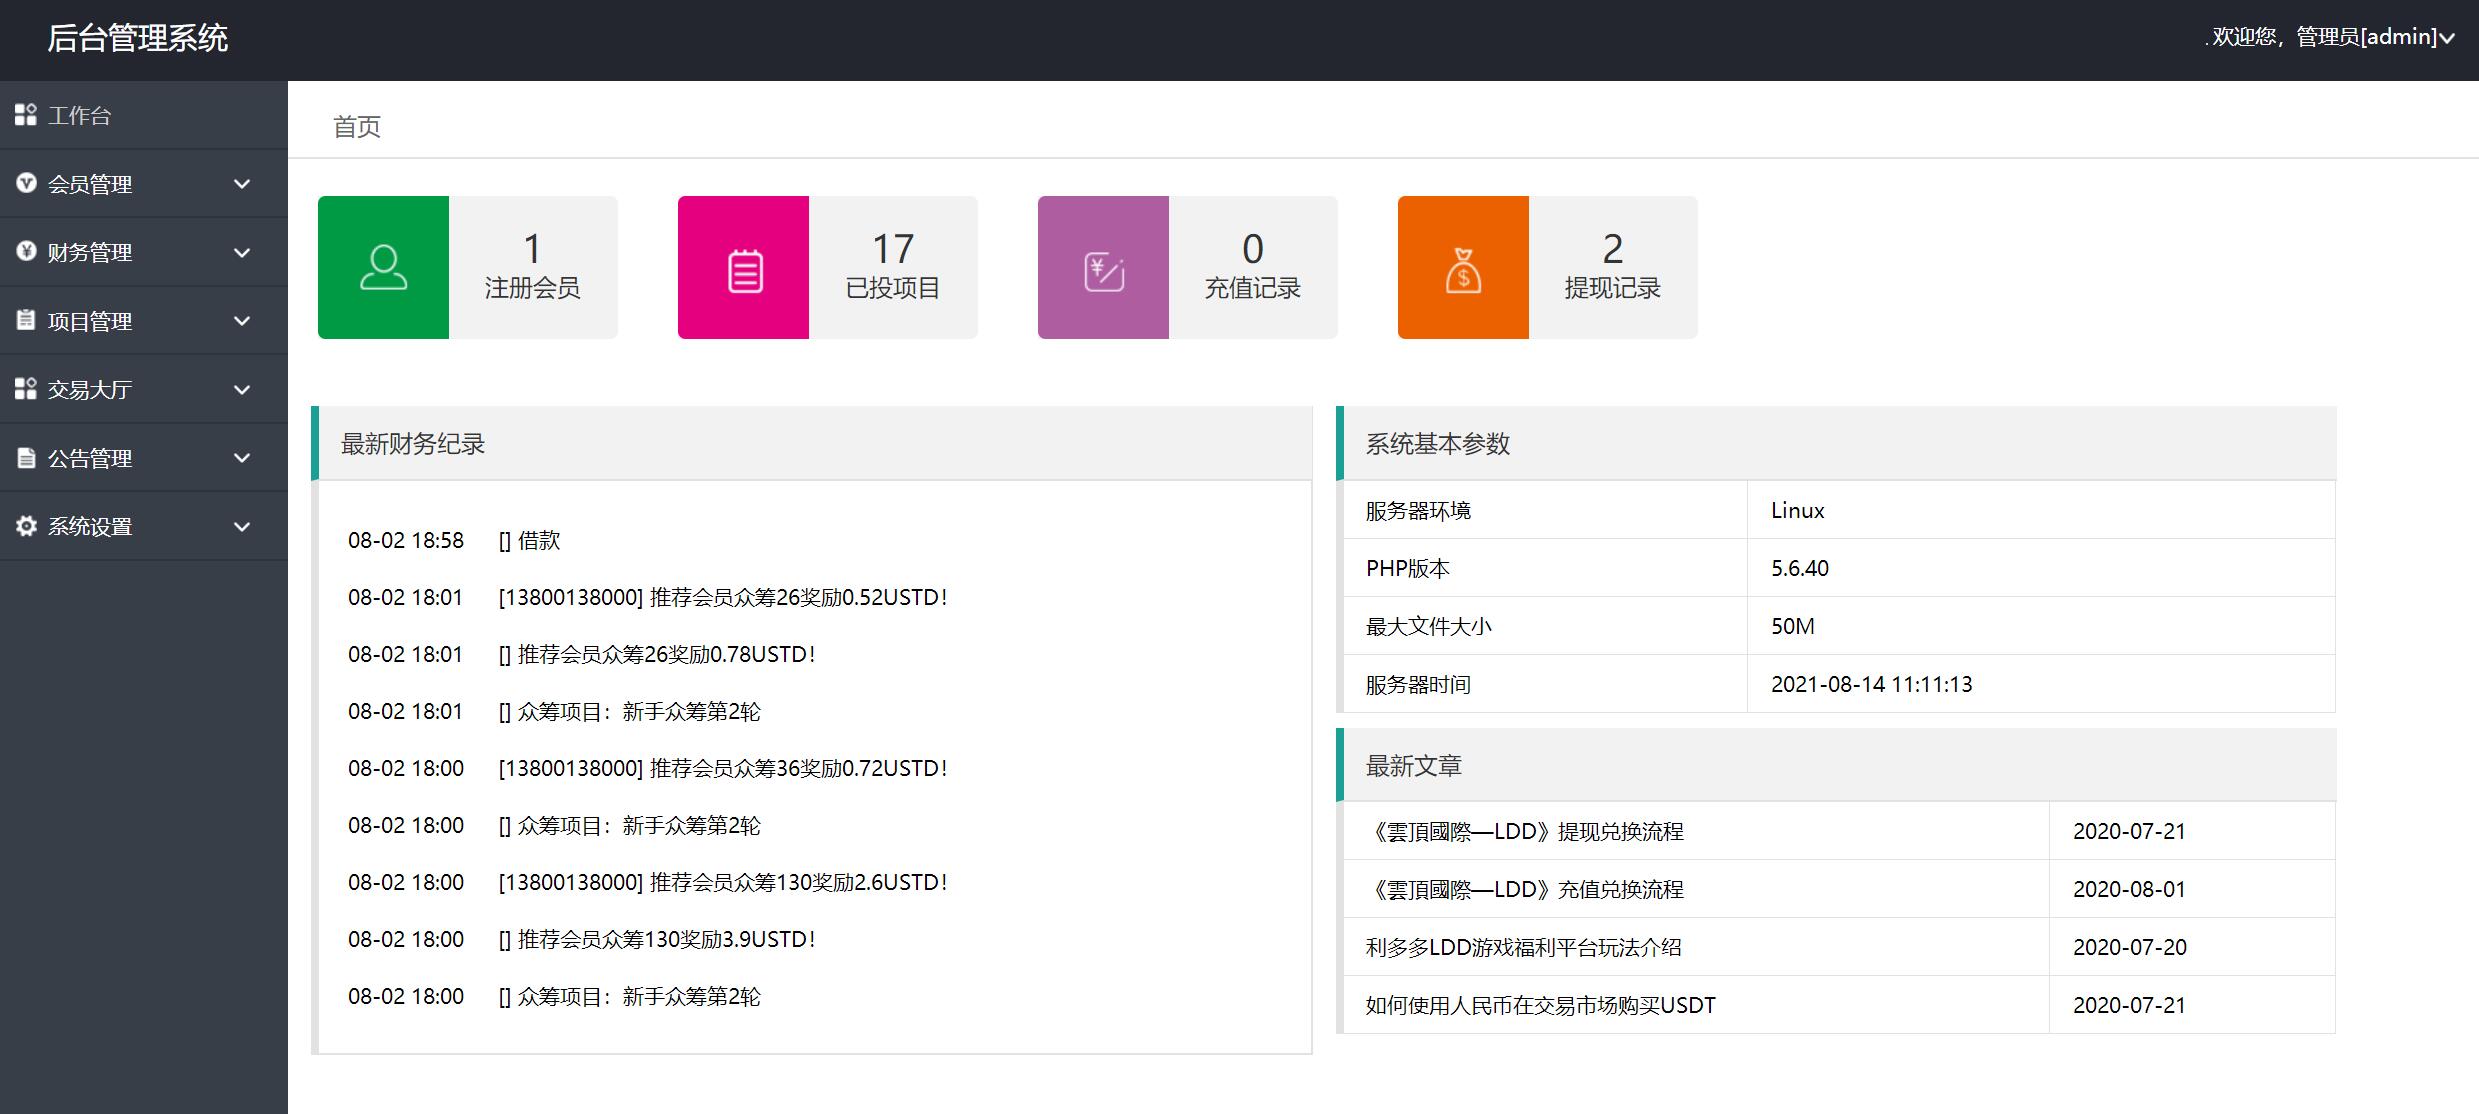
Task: Click the grid icon beside 交易大厅
Action: (26, 389)
